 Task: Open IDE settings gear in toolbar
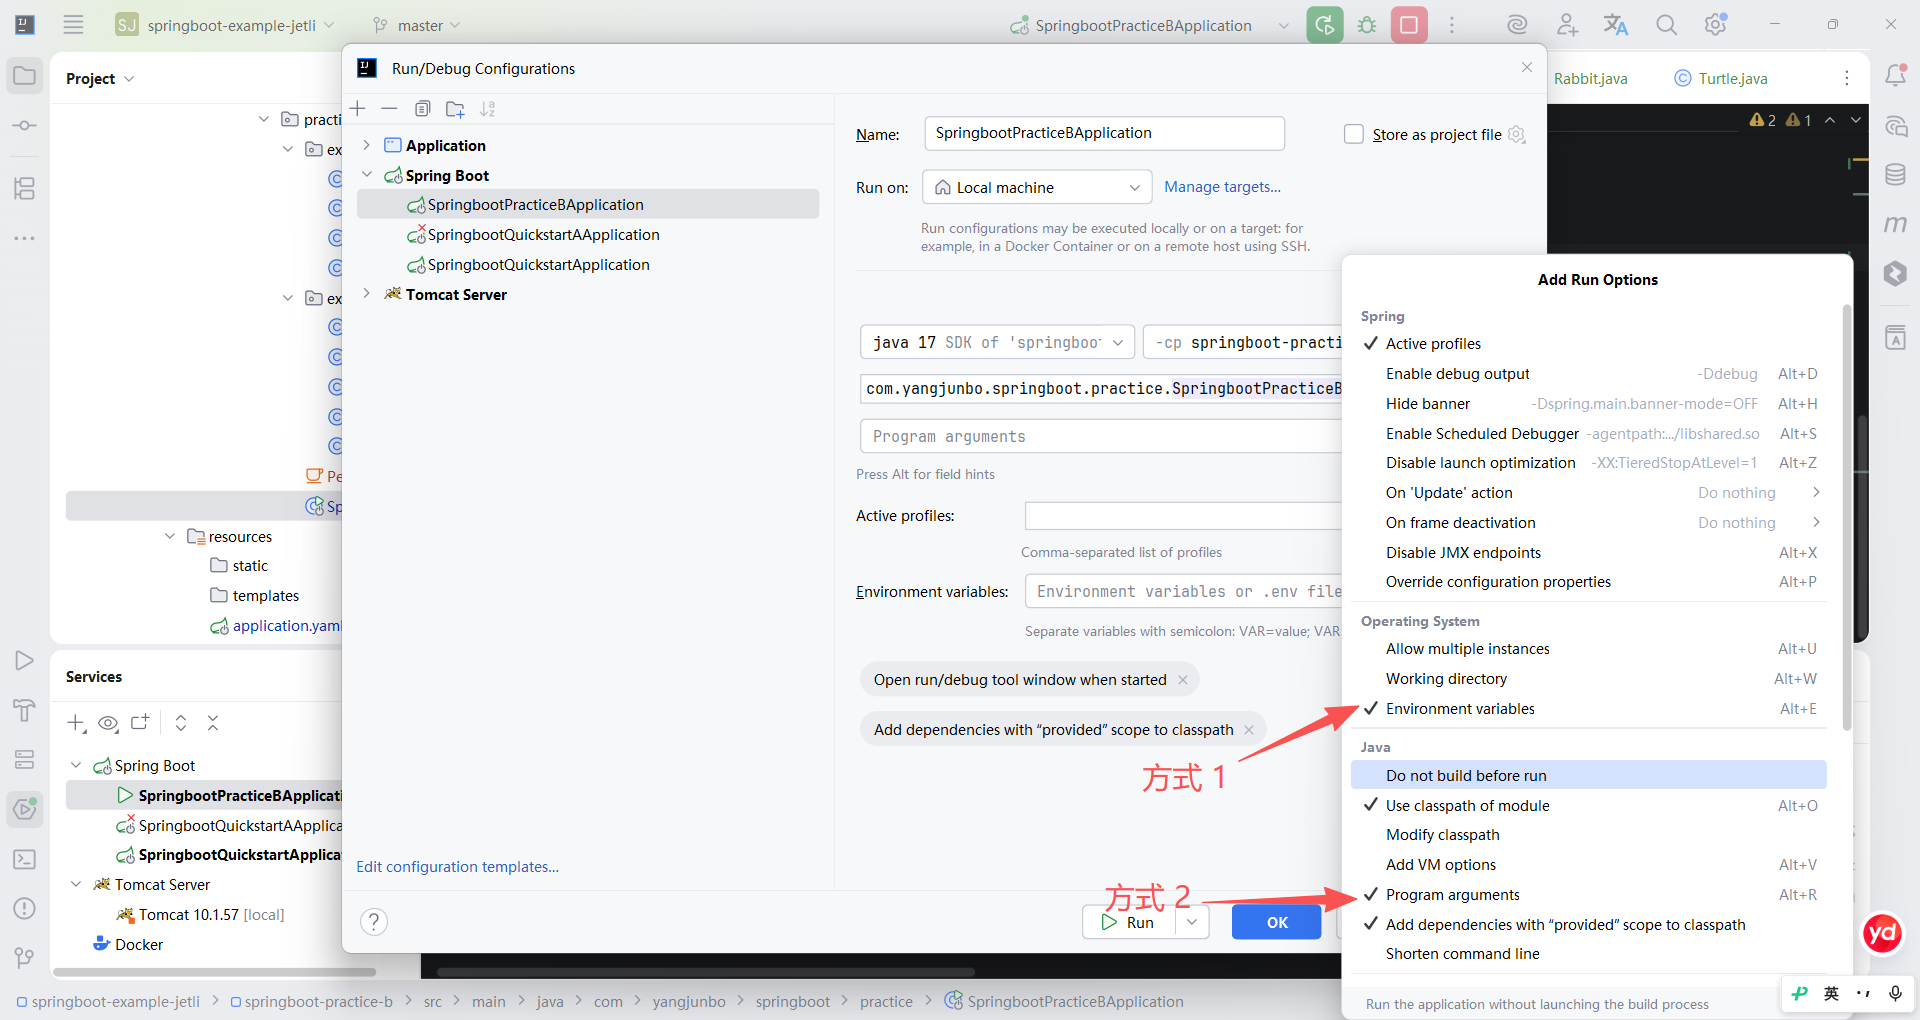(1716, 25)
